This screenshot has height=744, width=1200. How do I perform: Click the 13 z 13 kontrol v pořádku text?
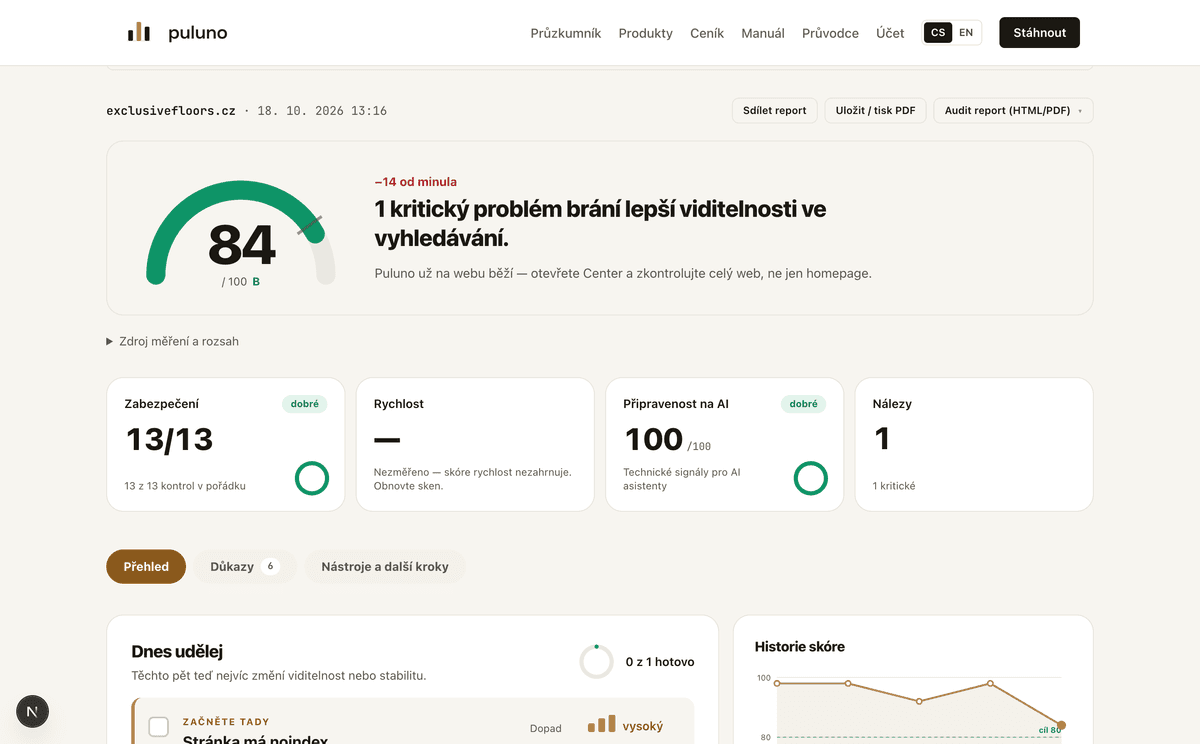pos(185,486)
